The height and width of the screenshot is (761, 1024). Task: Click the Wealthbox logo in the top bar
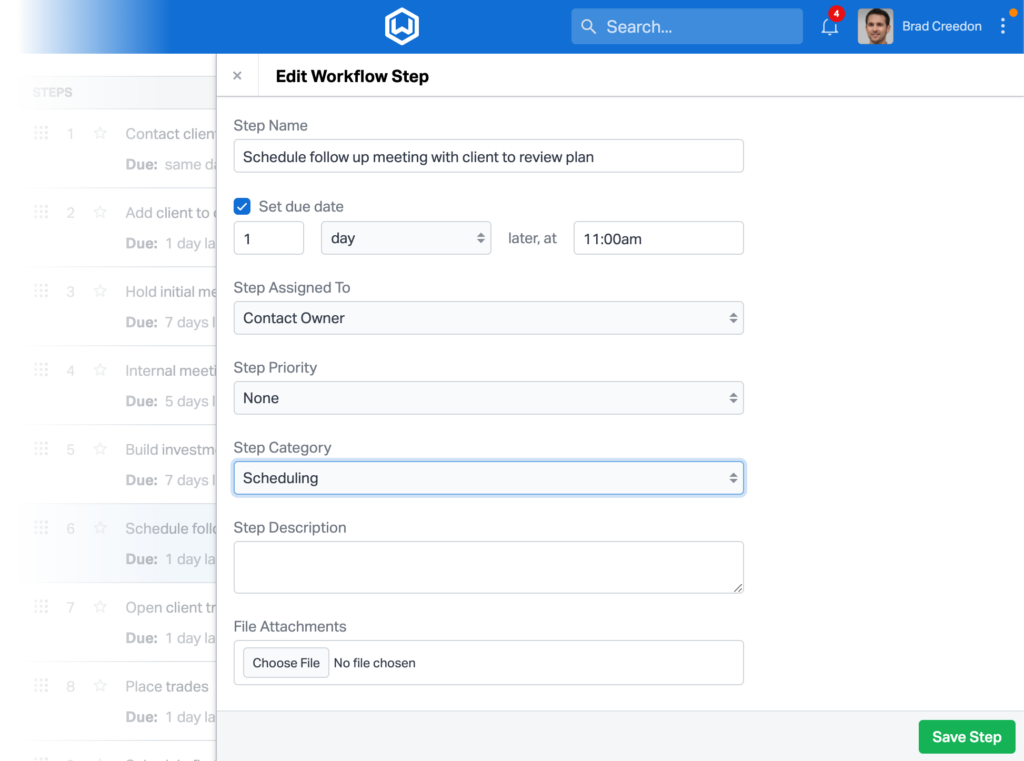401,27
